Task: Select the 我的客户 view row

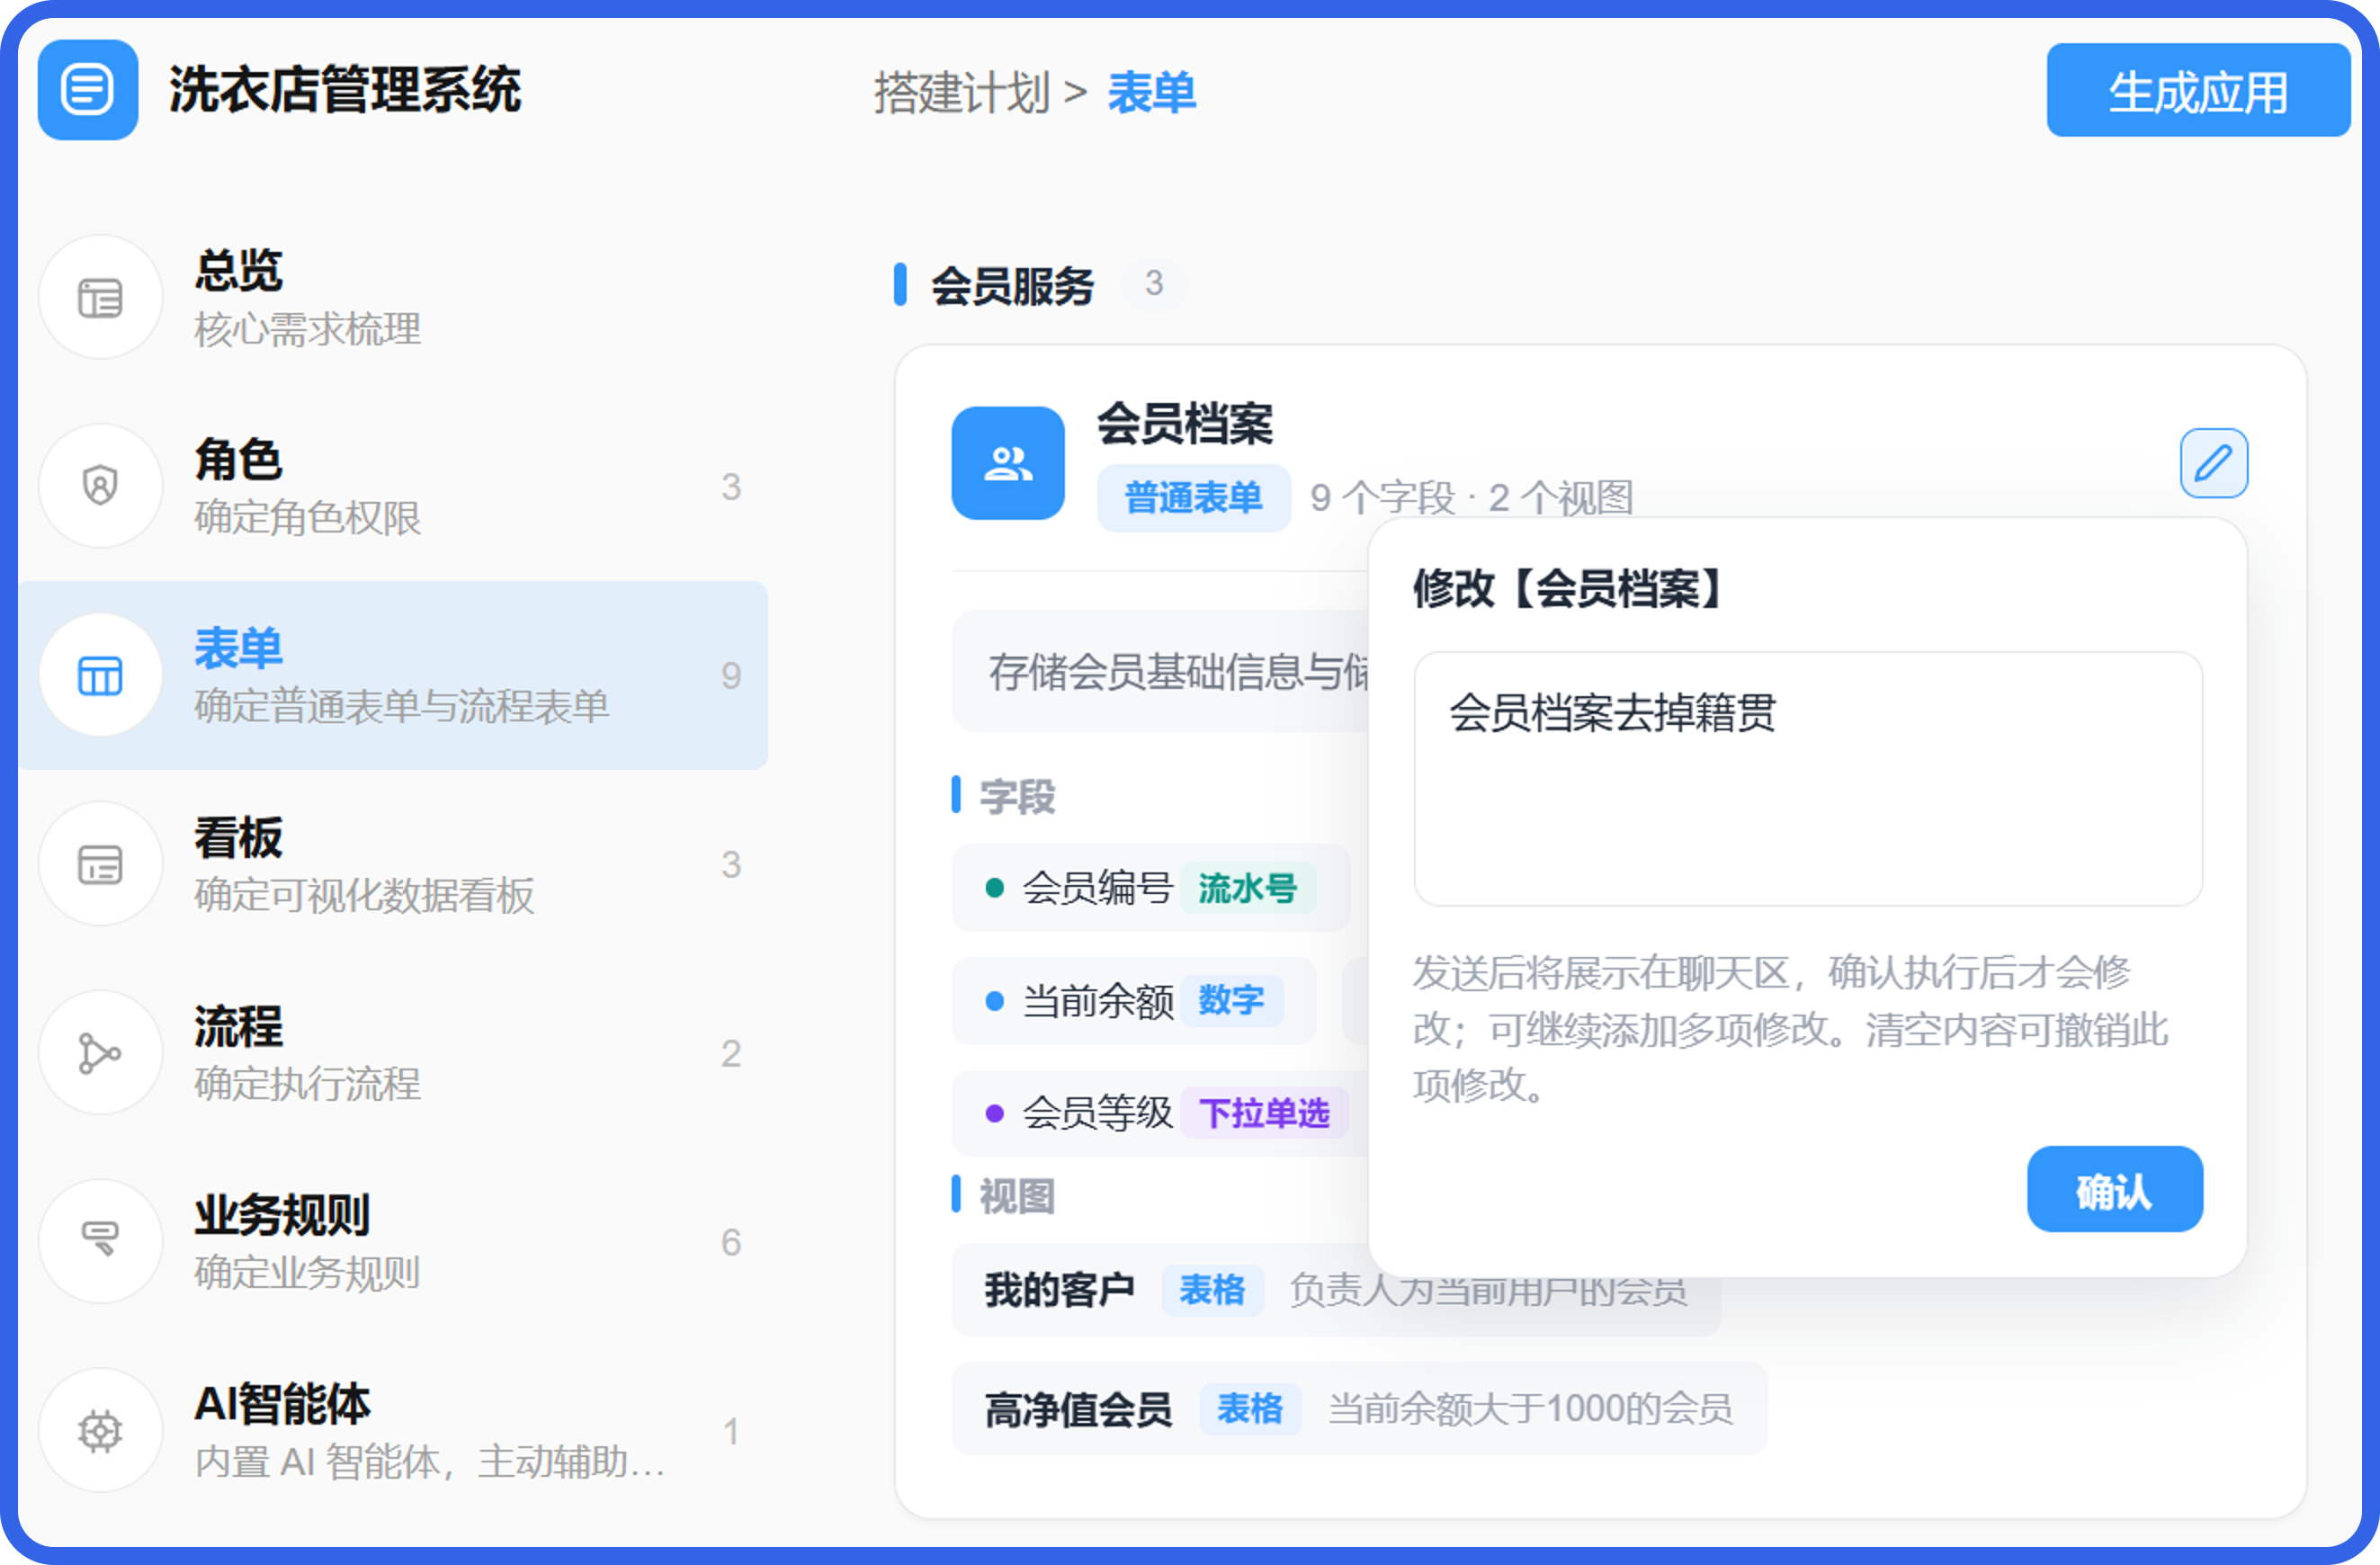Action: [x=1336, y=1290]
